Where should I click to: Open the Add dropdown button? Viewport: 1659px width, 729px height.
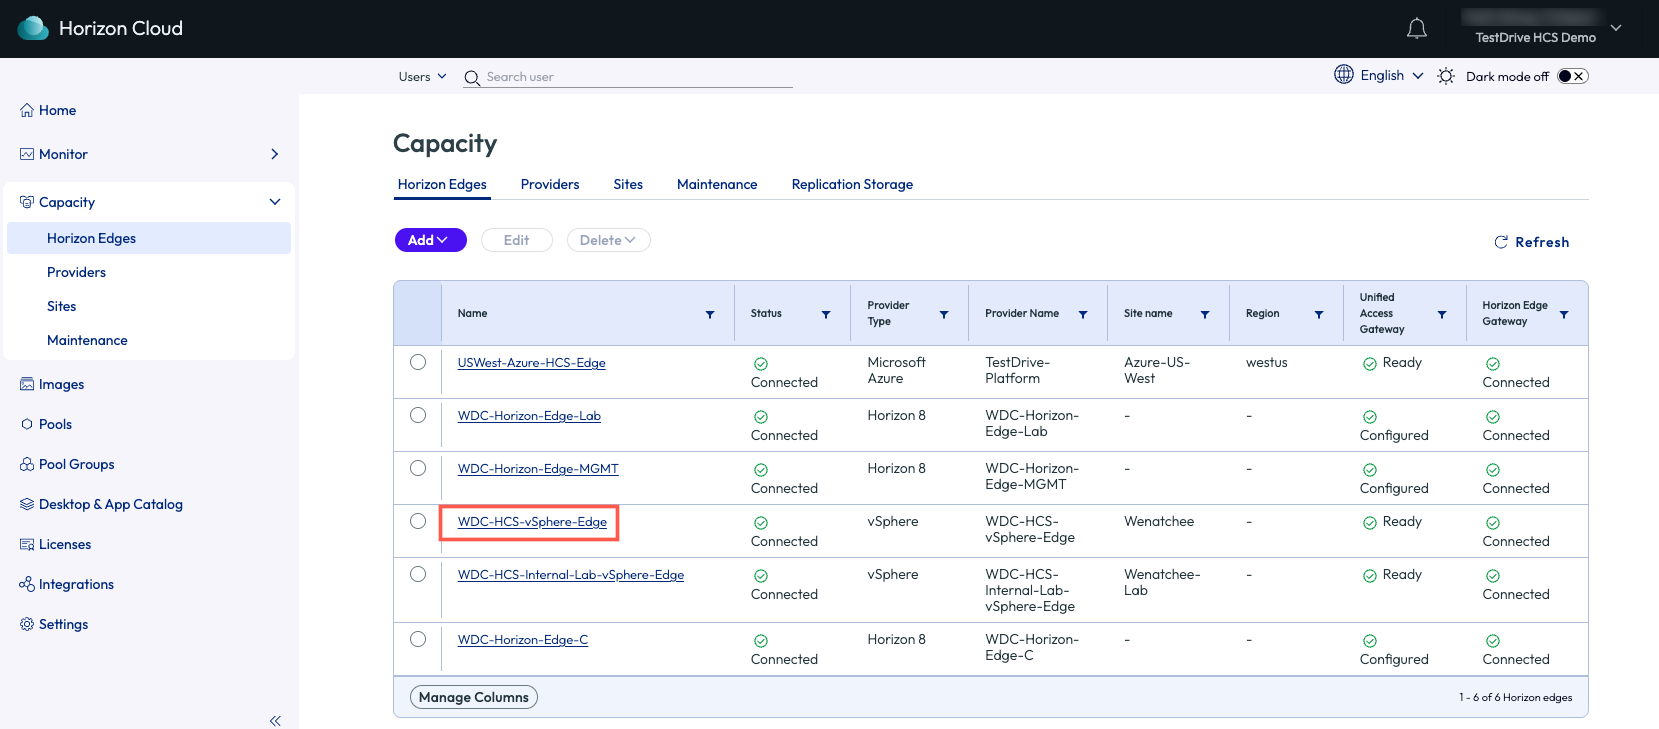click(x=430, y=240)
